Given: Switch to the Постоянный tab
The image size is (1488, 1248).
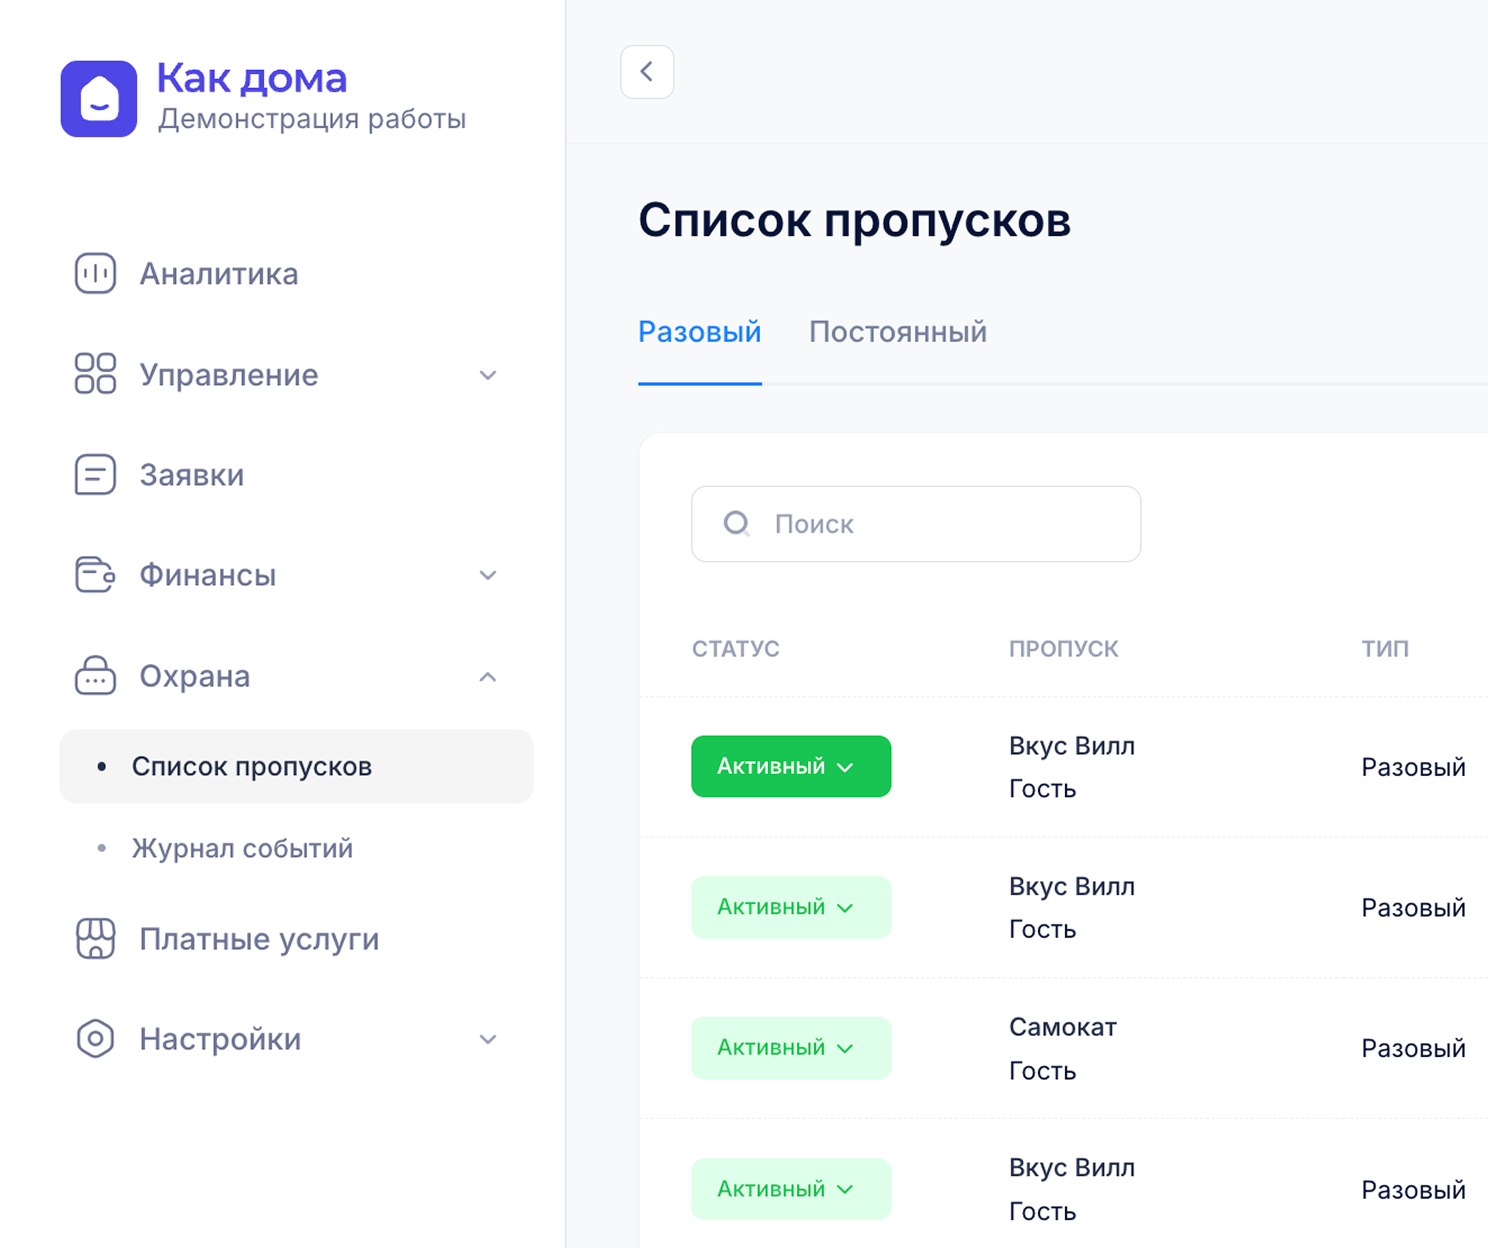Looking at the screenshot, I should [x=897, y=332].
